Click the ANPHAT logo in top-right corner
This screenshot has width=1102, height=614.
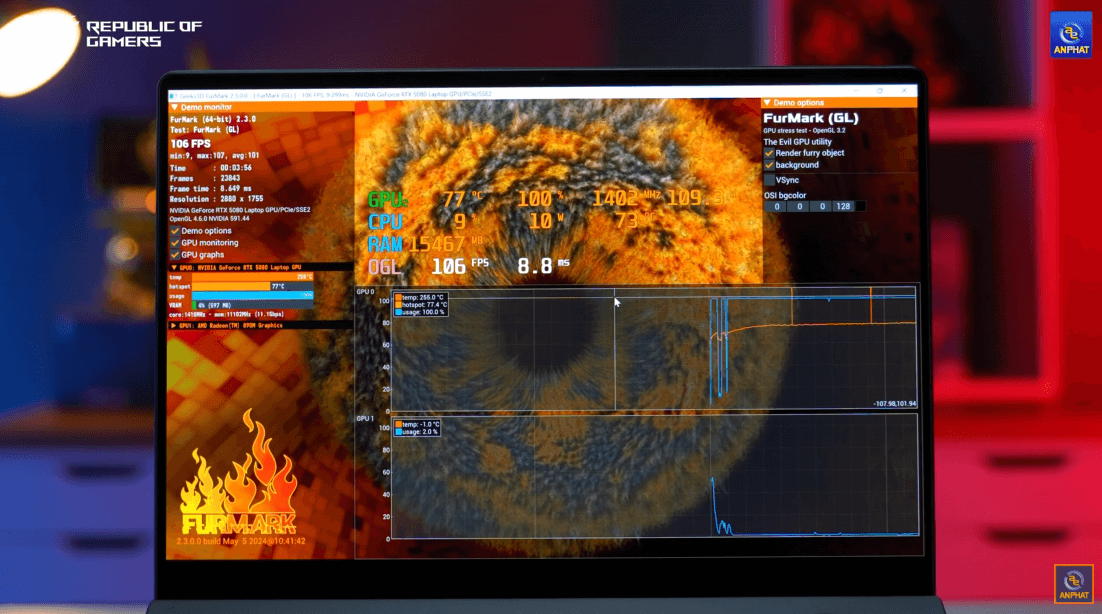[x=1070, y=35]
